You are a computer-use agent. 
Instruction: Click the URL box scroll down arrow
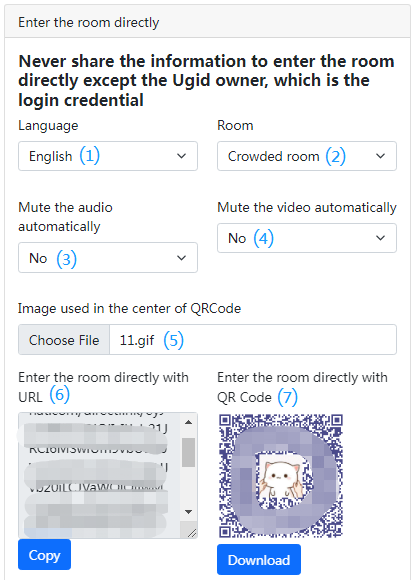[189, 512]
